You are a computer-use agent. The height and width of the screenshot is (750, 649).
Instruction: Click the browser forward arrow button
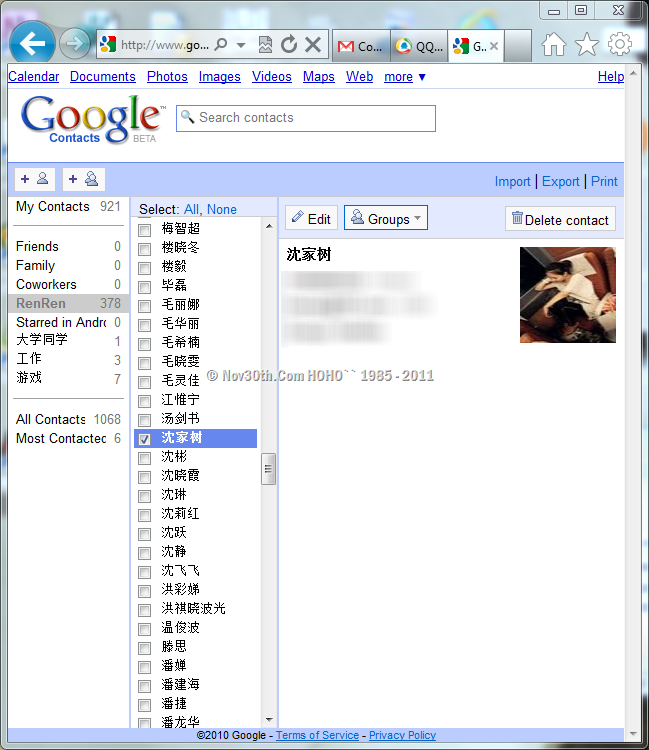[75, 44]
